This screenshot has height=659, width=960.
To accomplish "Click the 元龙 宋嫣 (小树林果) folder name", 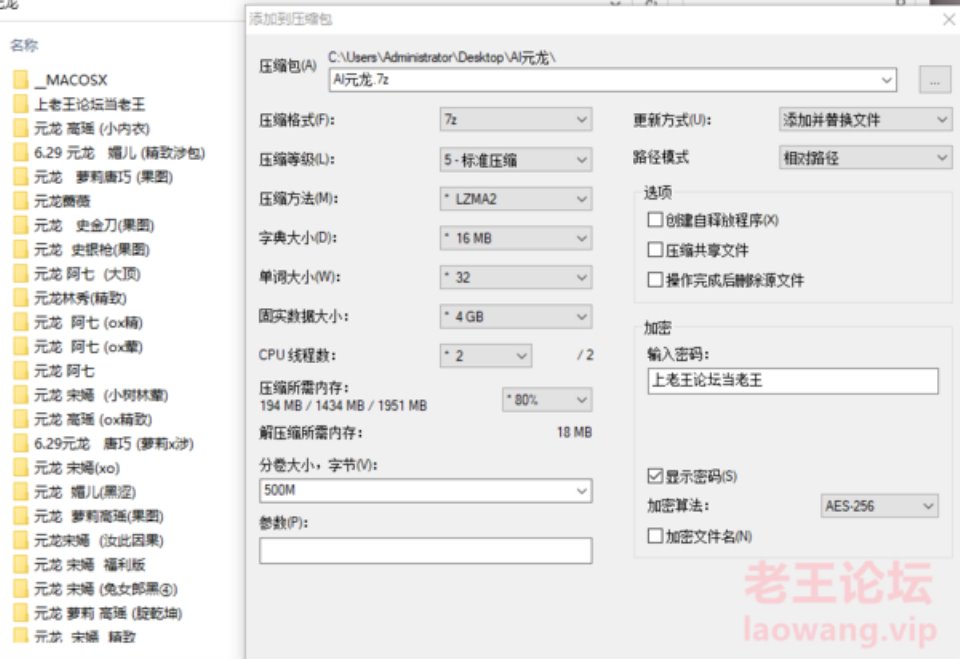I will coord(101,396).
